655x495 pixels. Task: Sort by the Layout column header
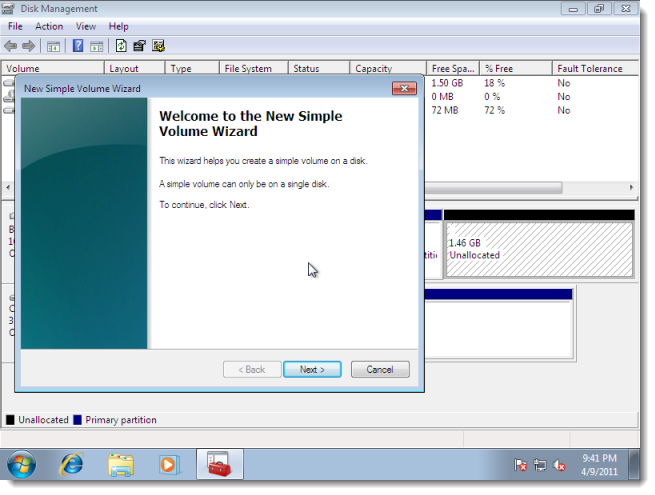point(134,69)
